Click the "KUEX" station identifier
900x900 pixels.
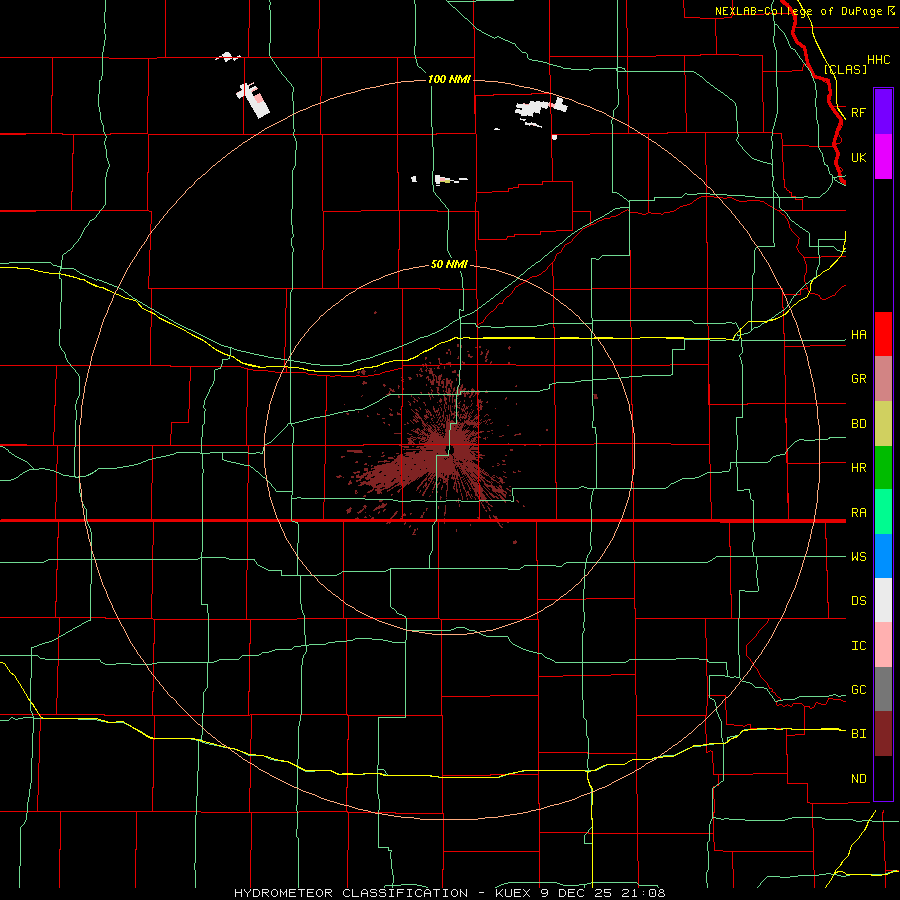tap(515, 893)
